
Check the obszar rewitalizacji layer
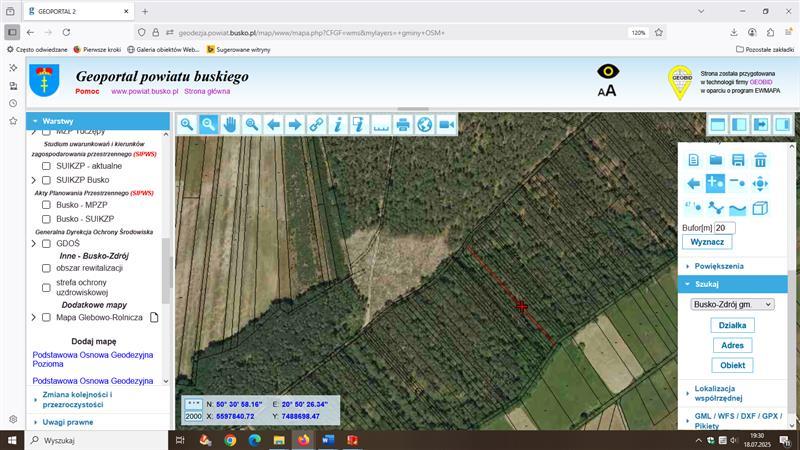click(x=46, y=268)
